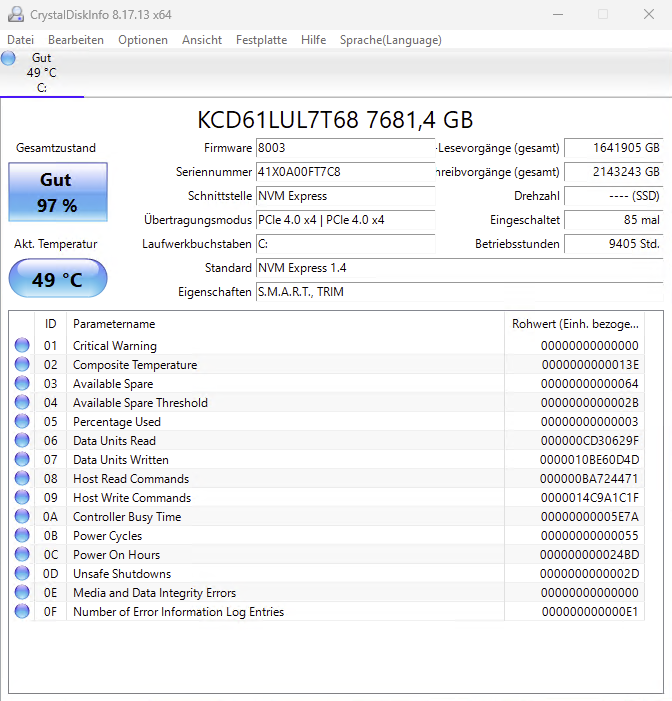Click raw value 0000010BE60D4D

tap(590, 460)
